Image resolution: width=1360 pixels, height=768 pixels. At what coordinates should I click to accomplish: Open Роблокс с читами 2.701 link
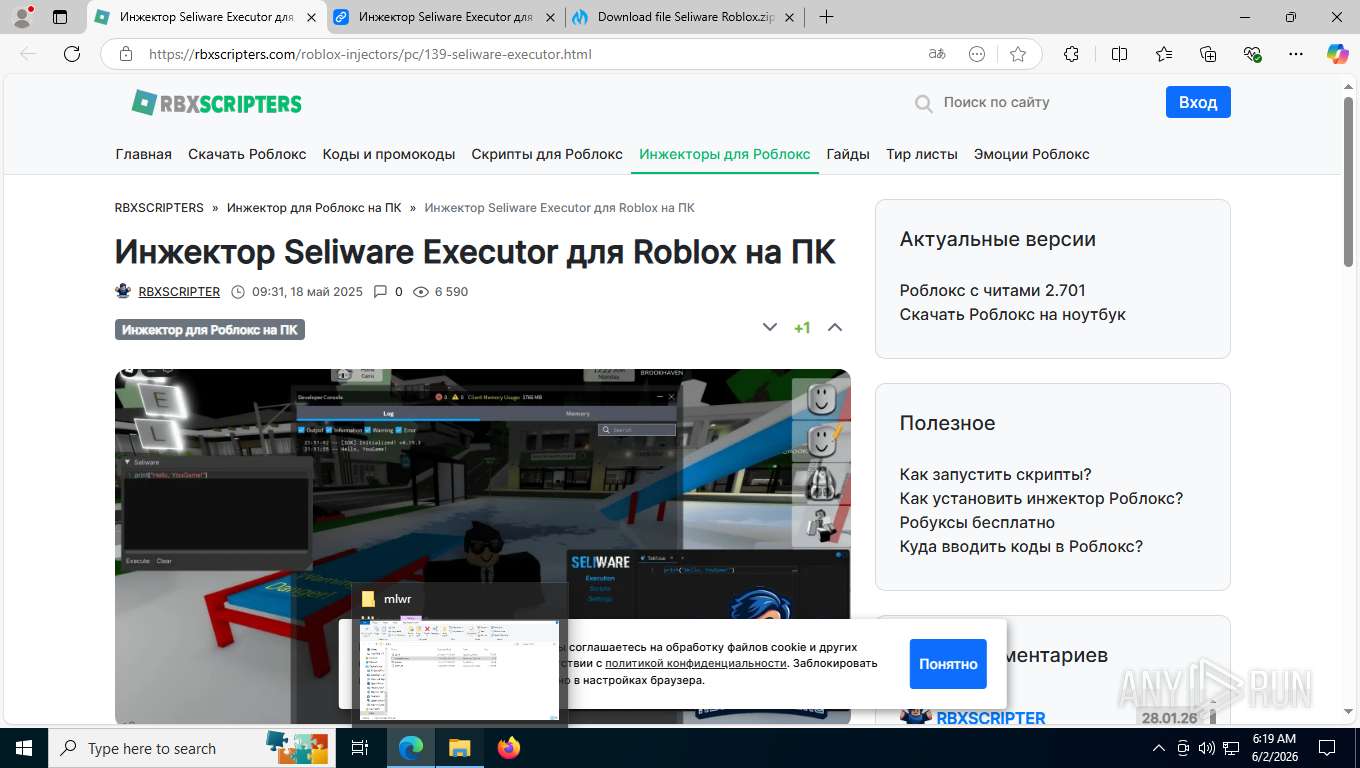[992, 290]
